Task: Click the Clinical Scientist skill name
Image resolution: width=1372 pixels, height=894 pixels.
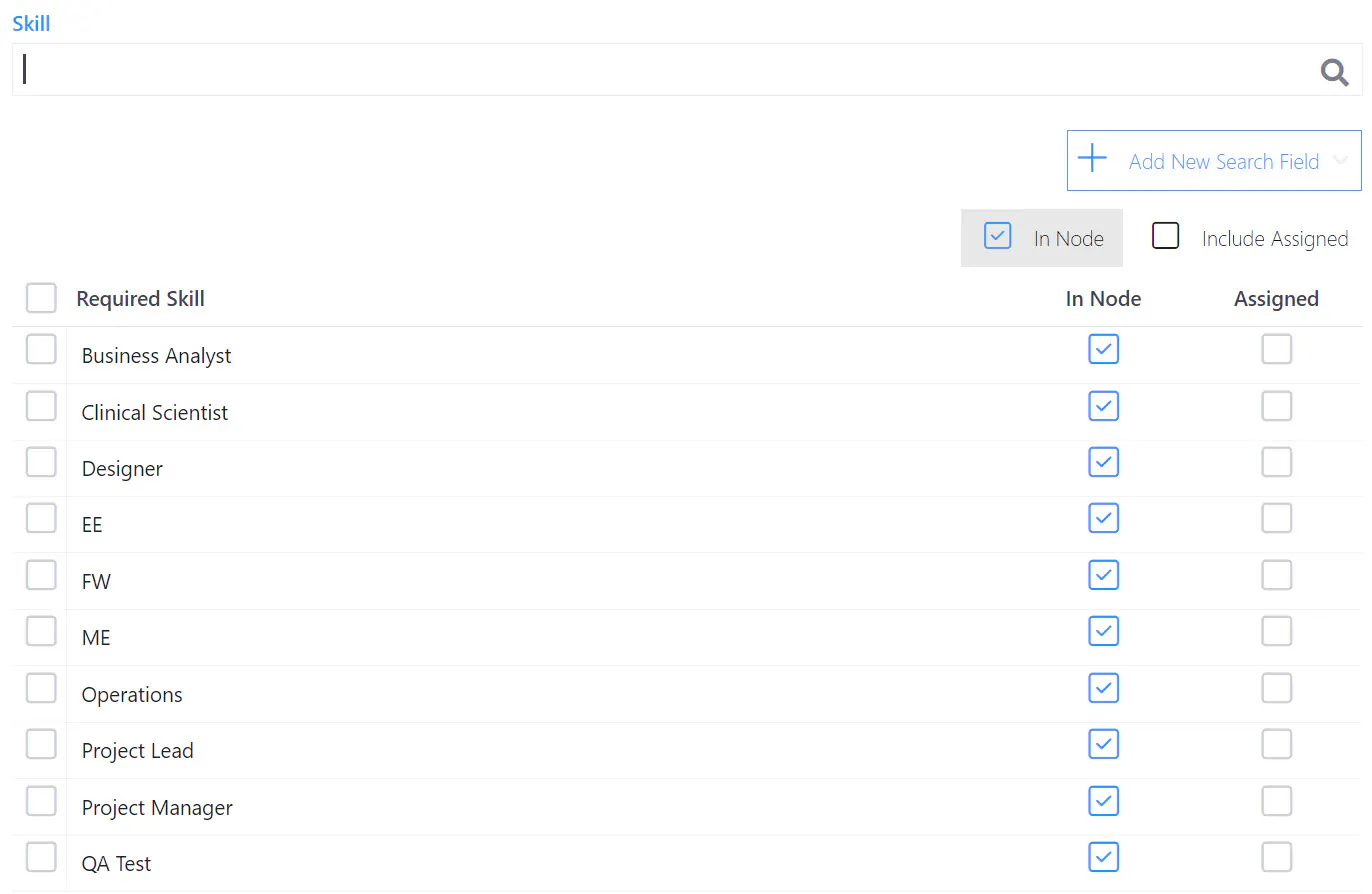Action: coord(155,412)
